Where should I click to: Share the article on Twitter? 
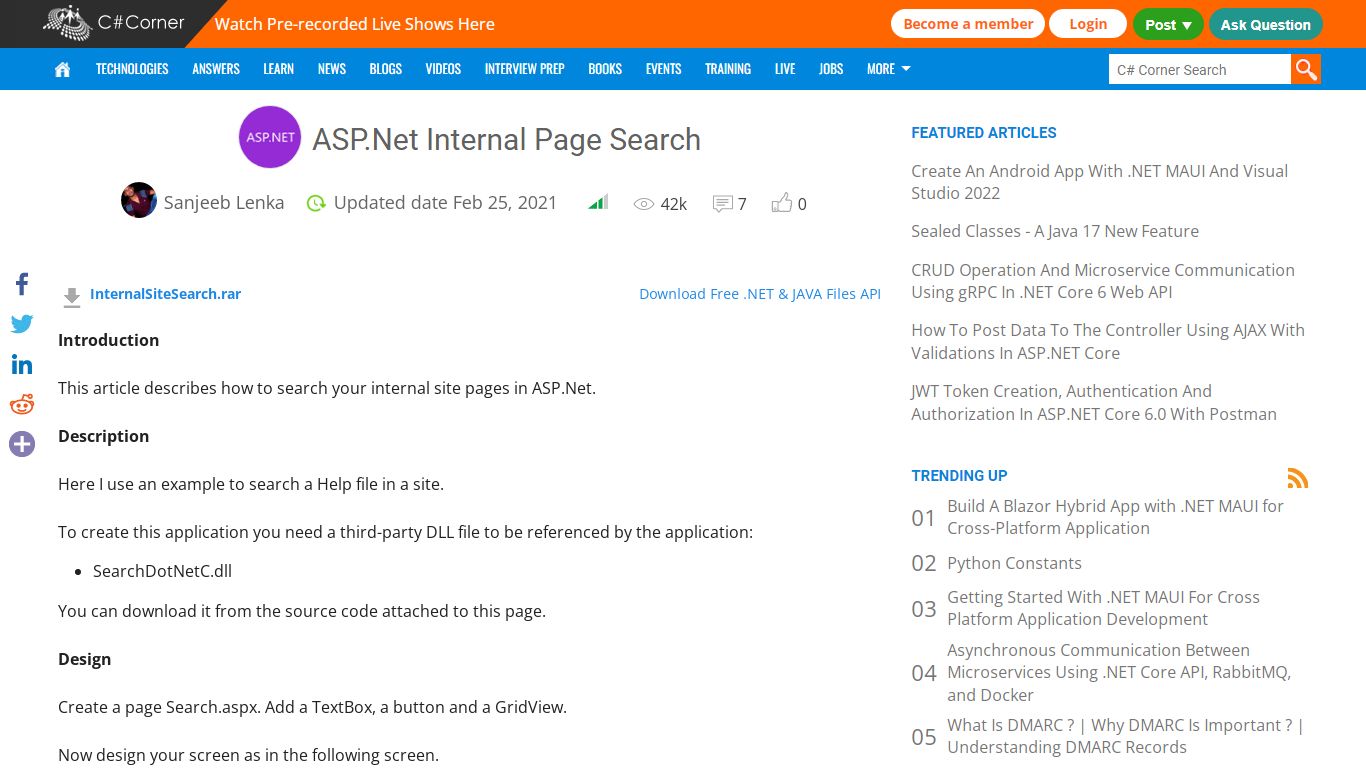click(x=22, y=324)
